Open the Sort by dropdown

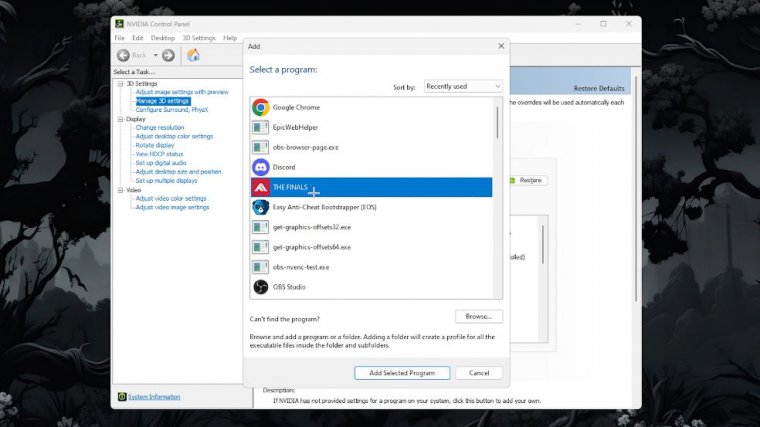coord(463,87)
